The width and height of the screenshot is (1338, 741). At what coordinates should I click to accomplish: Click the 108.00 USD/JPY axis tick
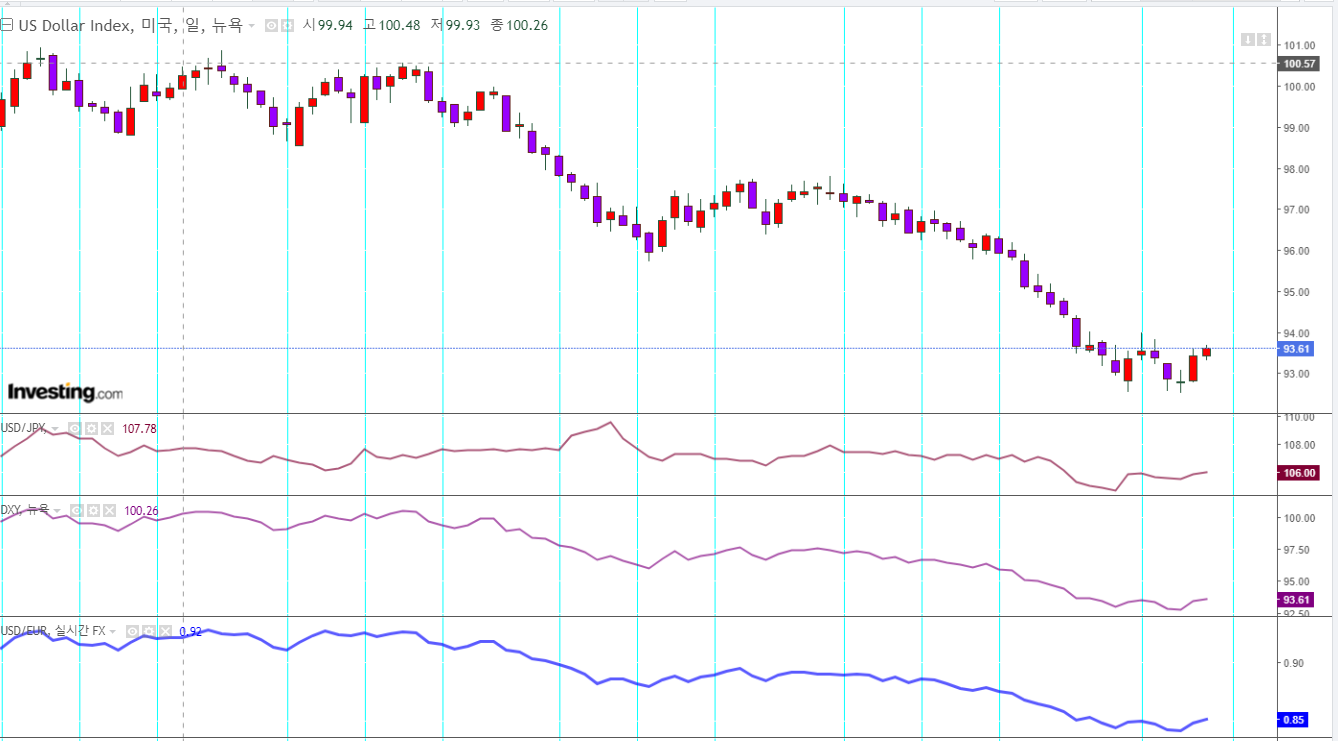click(1300, 445)
